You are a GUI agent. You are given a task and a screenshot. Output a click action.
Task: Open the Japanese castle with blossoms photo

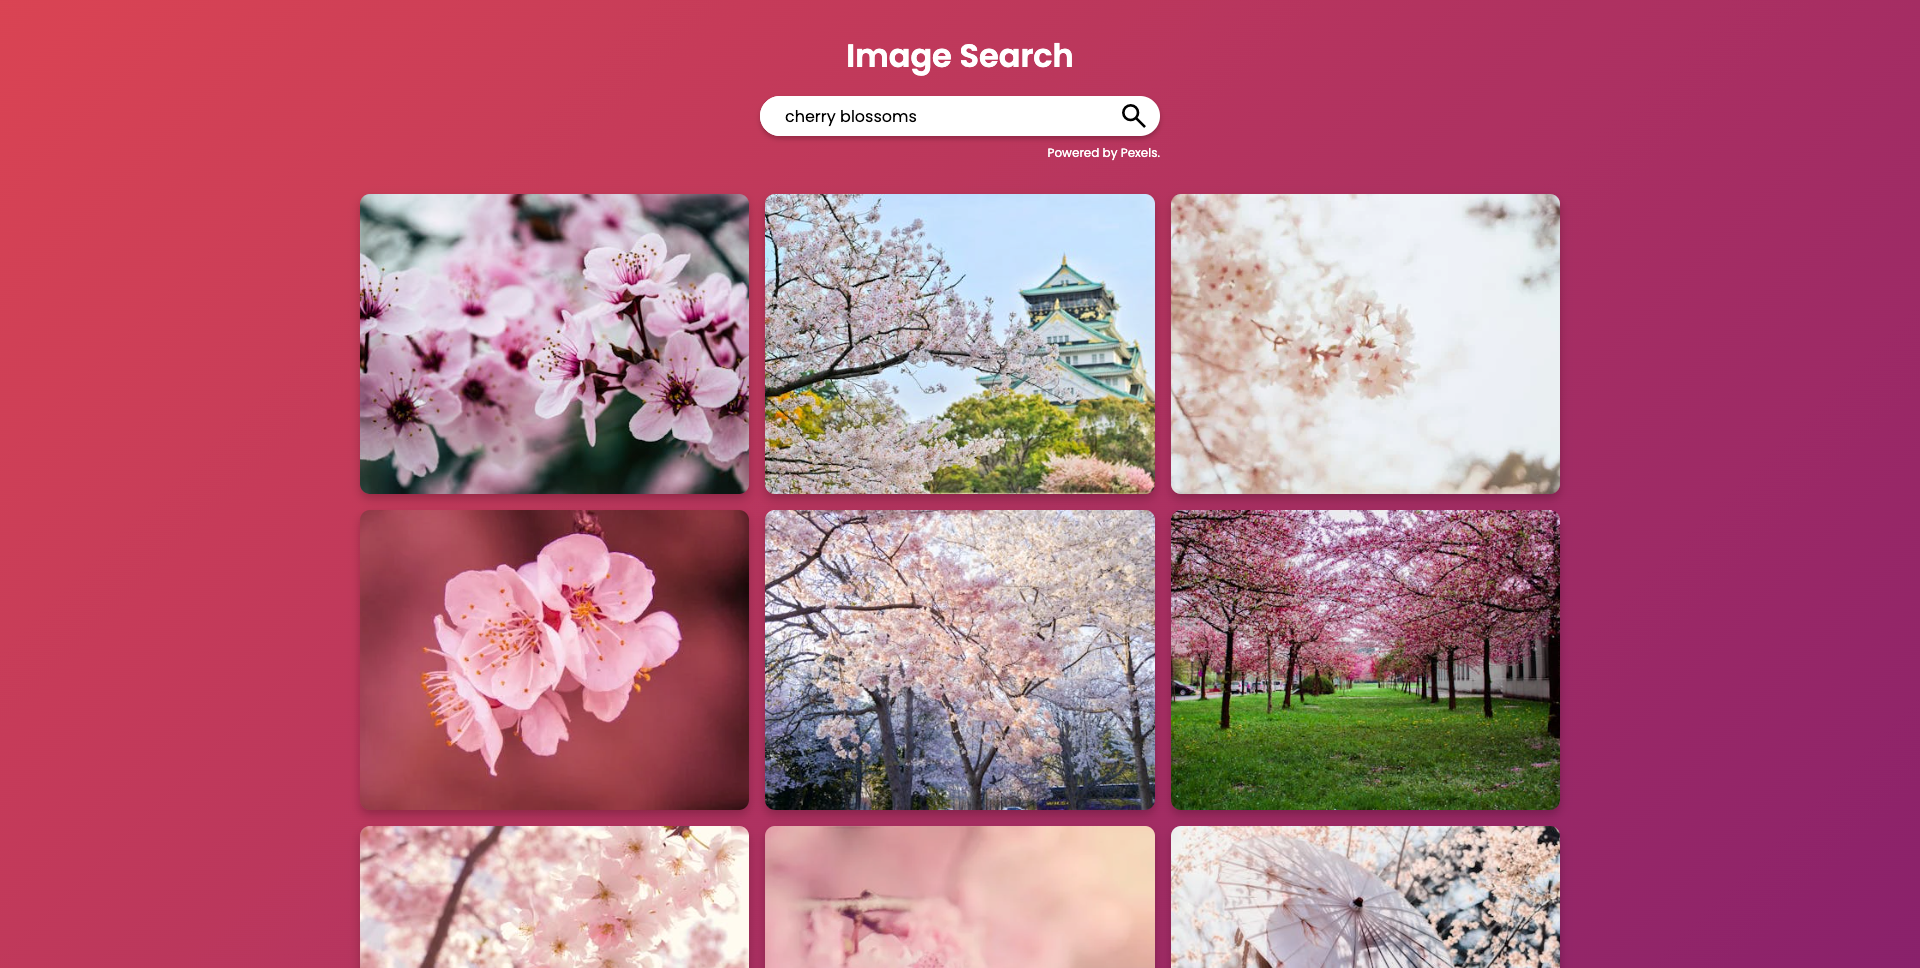click(x=960, y=344)
